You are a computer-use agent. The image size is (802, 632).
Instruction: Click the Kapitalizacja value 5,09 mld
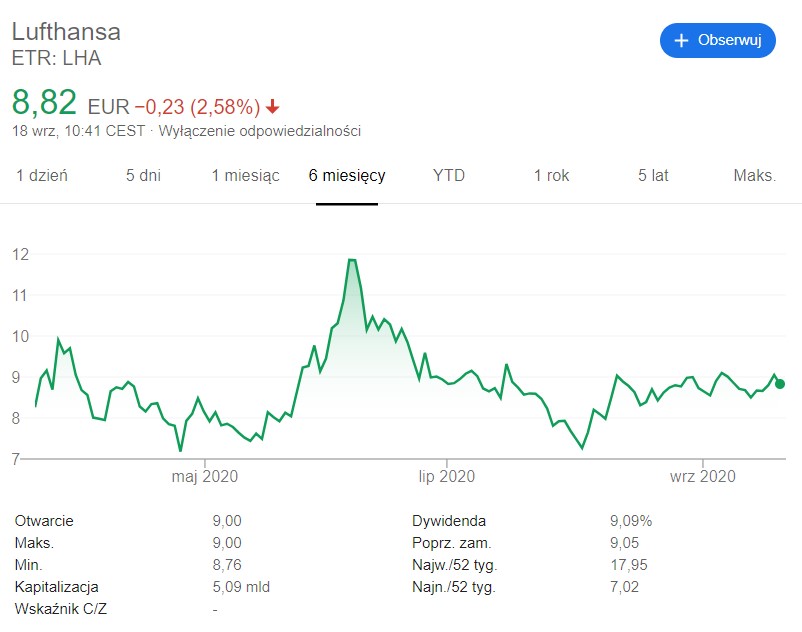click(x=241, y=586)
